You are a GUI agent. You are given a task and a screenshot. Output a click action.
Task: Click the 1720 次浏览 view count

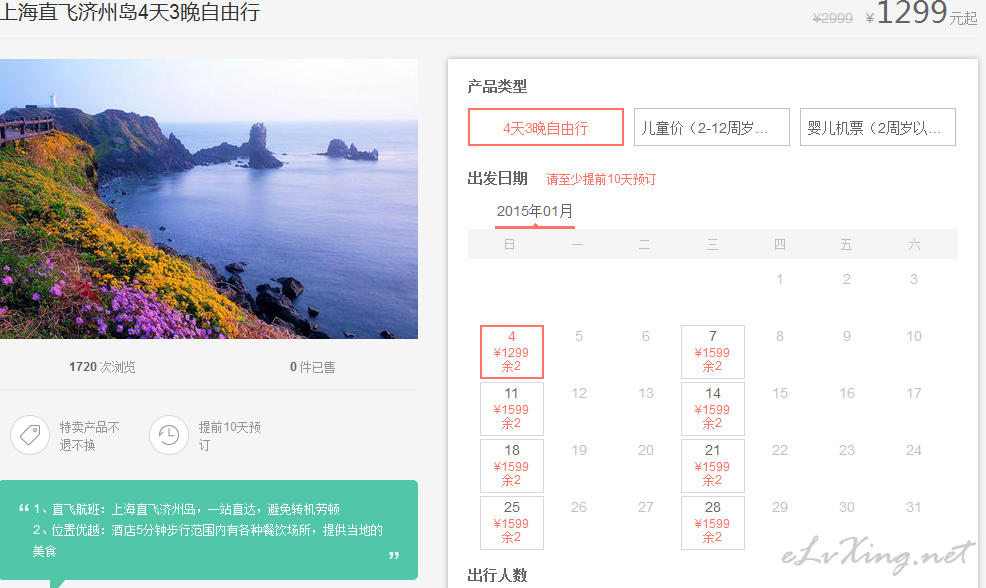pos(102,367)
